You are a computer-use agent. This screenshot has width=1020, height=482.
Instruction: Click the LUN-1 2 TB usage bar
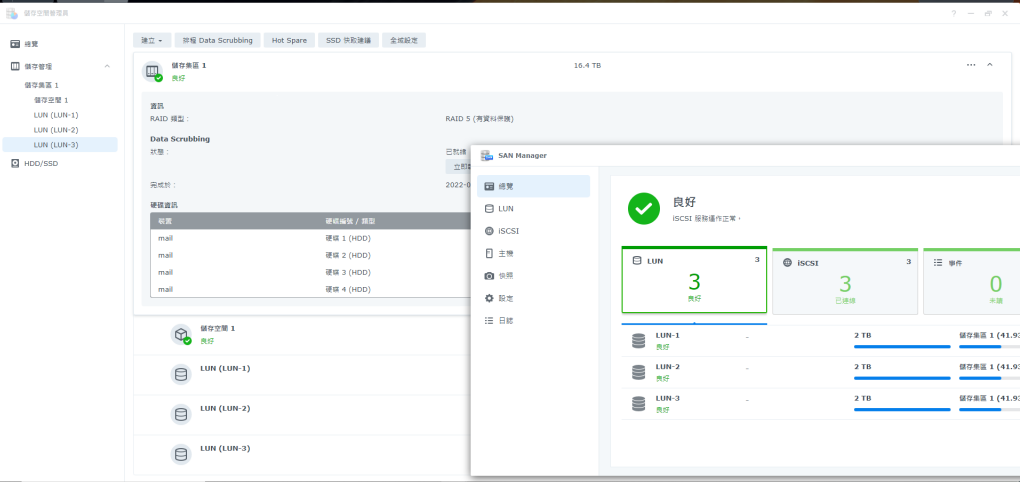pyautogui.click(x=902, y=347)
